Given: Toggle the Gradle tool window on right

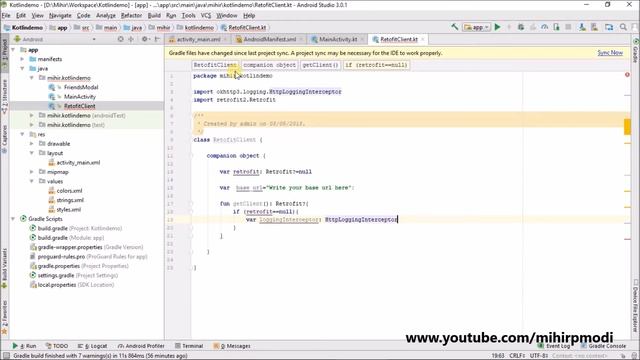Looking at the screenshot, I should click(x=636, y=51).
